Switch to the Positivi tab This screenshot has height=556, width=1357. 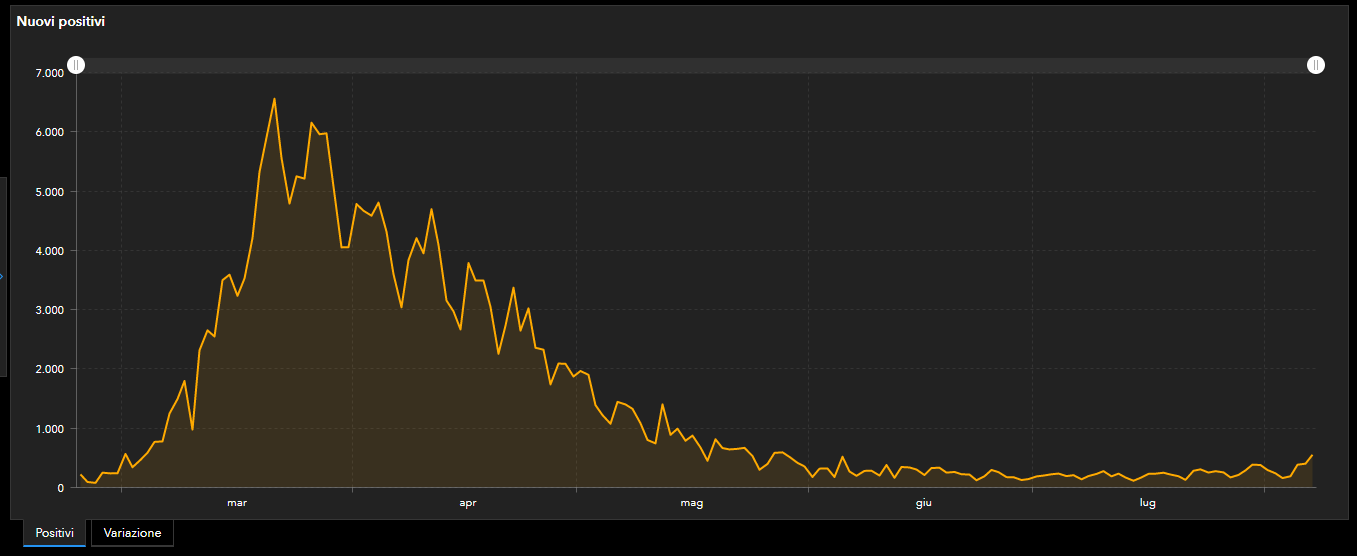[54, 533]
